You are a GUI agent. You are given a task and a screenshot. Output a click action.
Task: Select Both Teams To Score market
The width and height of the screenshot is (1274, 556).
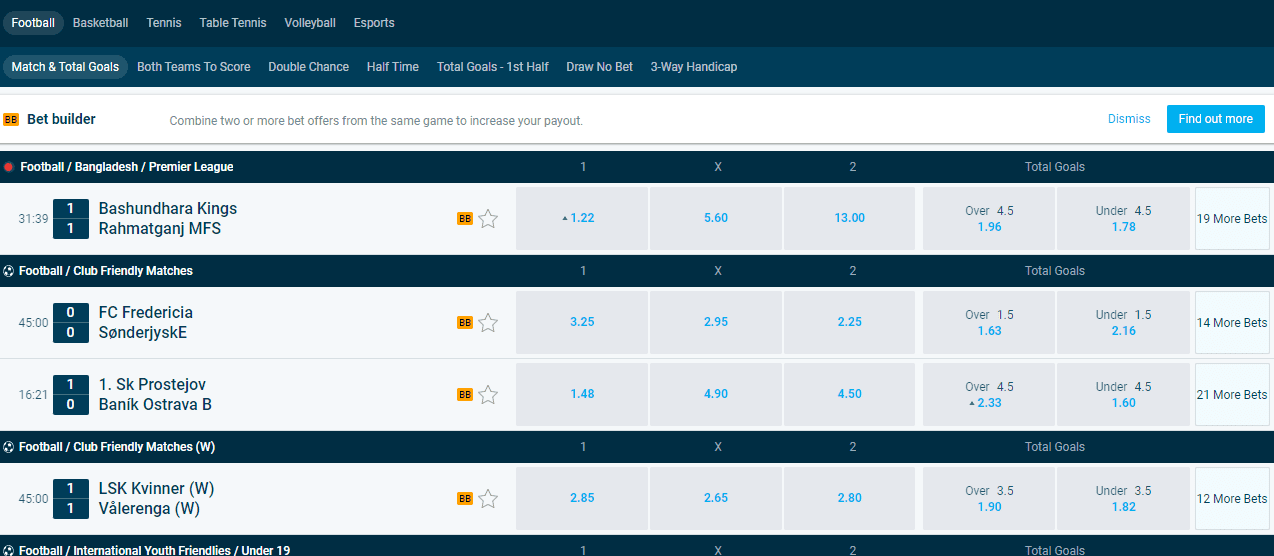click(194, 67)
